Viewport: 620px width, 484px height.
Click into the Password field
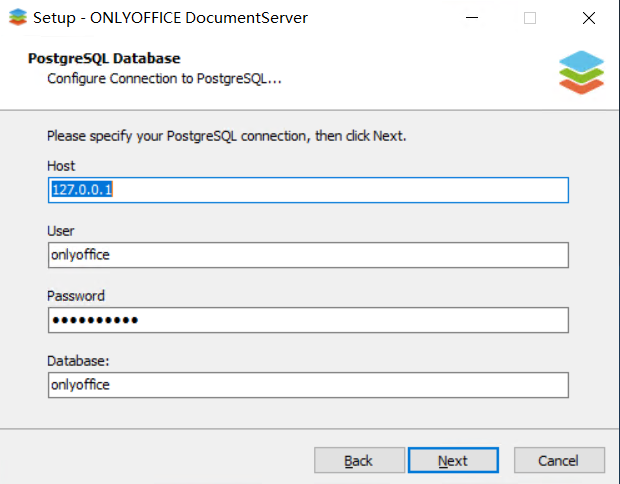(x=308, y=320)
